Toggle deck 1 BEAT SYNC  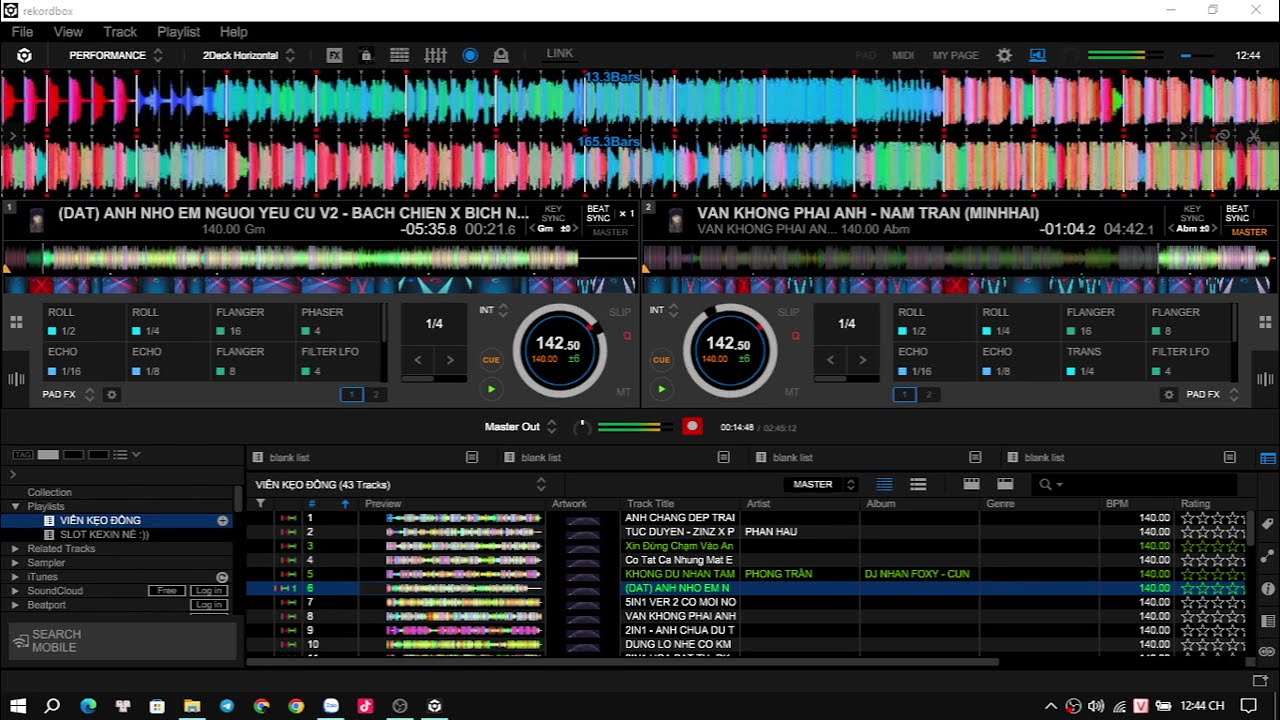click(x=598, y=214)
